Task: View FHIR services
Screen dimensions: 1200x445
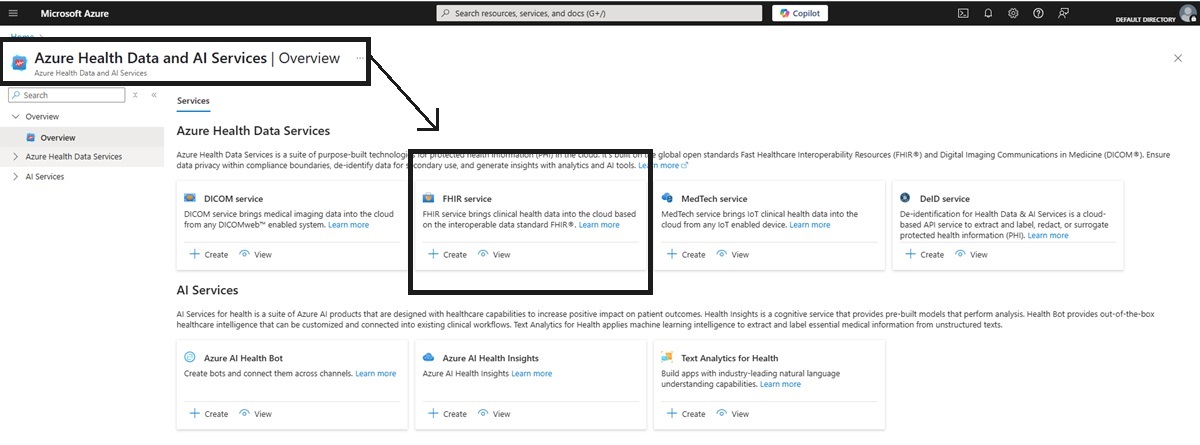Action: [x=494, y=255]
